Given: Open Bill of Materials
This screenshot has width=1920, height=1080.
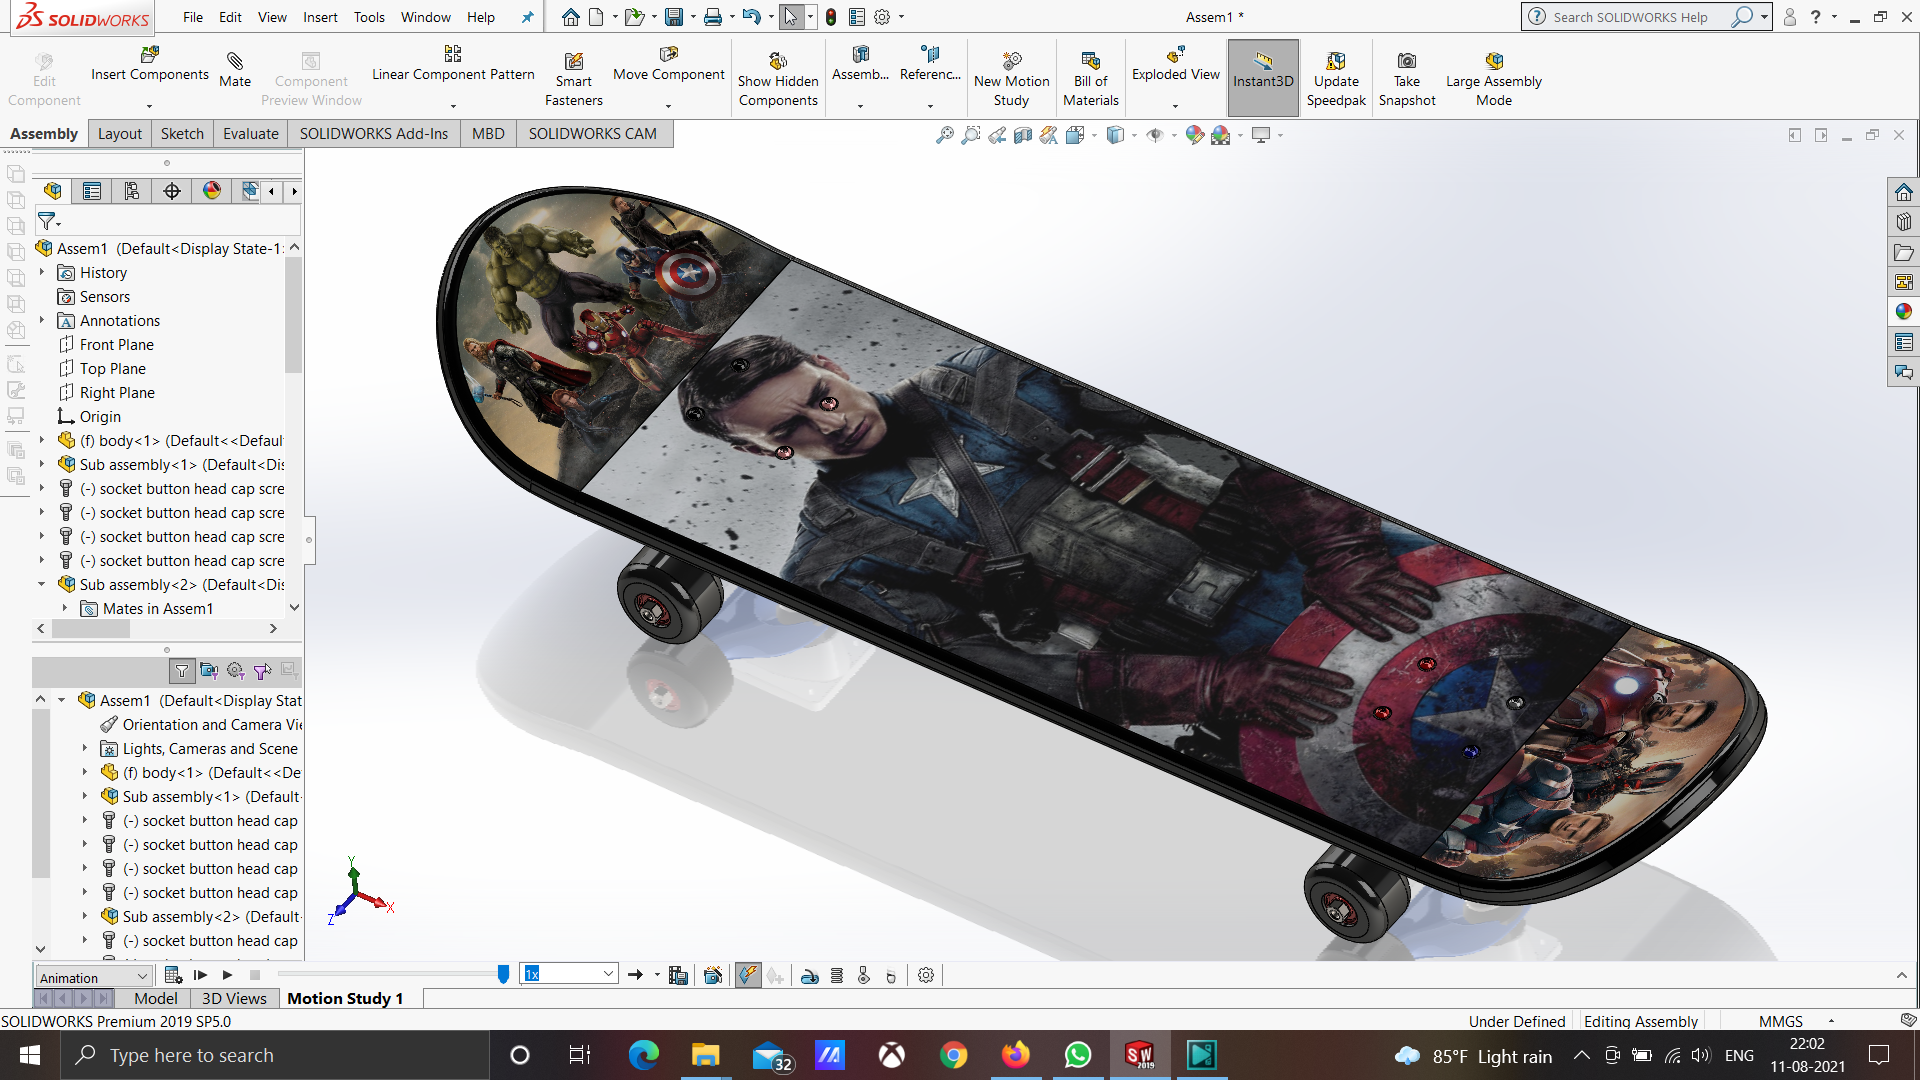Looking at the screenshot, I should [x=1090, y=80].
